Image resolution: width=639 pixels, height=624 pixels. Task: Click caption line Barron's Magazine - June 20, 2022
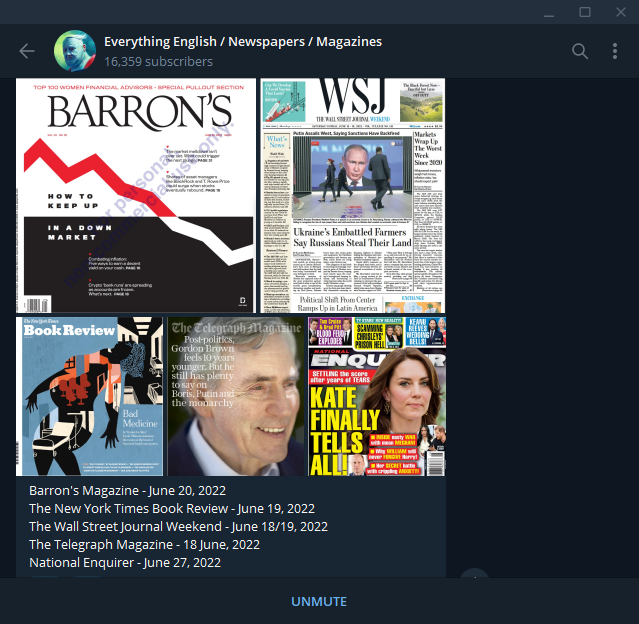point(128,491)
